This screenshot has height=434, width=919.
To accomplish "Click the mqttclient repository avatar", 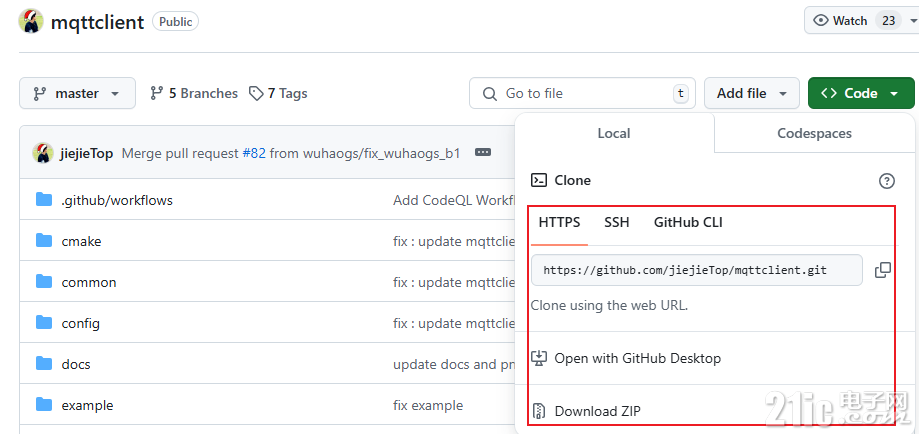I will (x=31, y=21).
